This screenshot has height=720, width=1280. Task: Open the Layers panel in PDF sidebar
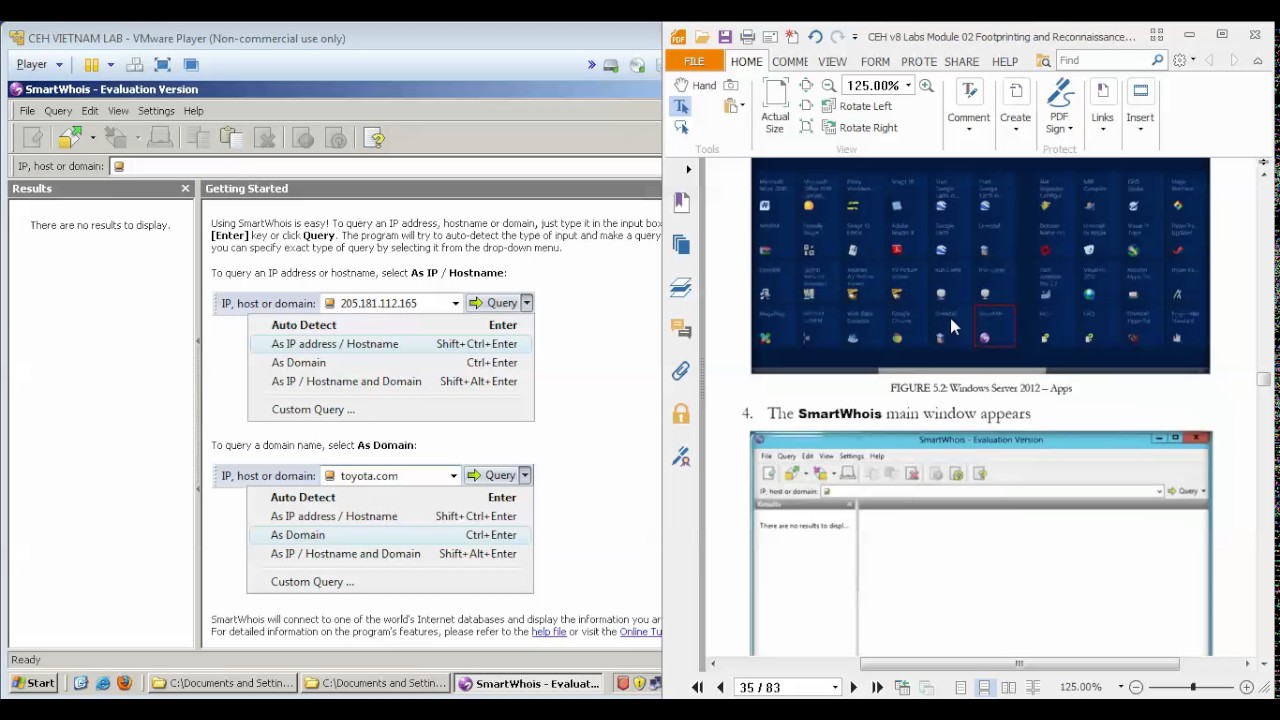[682, 288]
